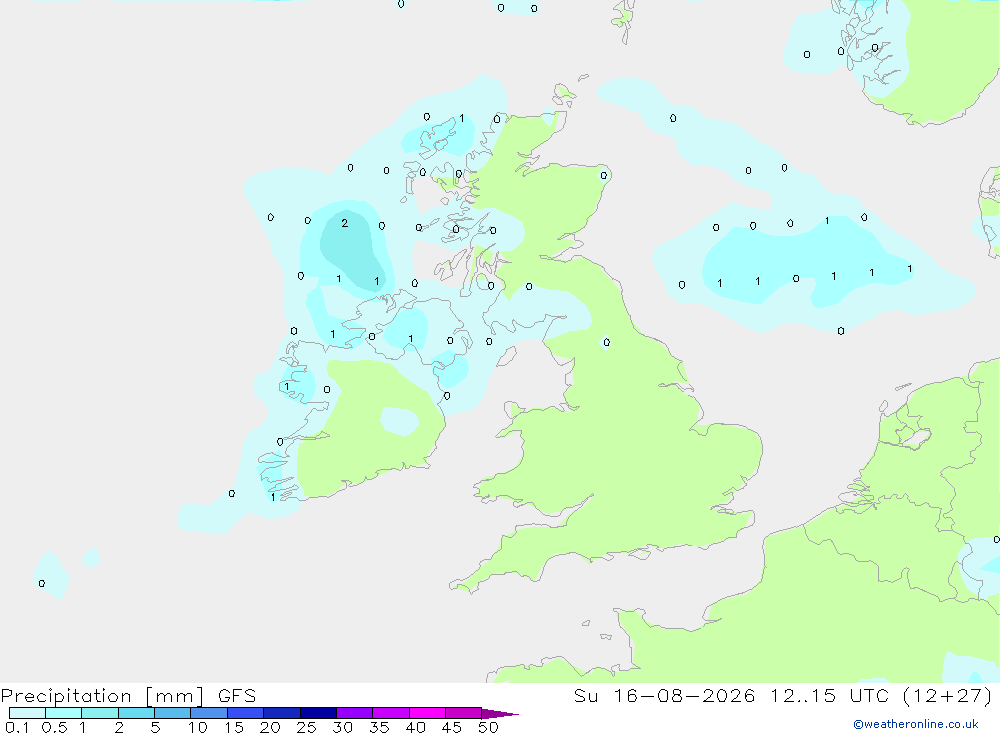The image size is (1000, 733).
Task: Click the 'Precipitation [mm]' map title
Action: 102,696
